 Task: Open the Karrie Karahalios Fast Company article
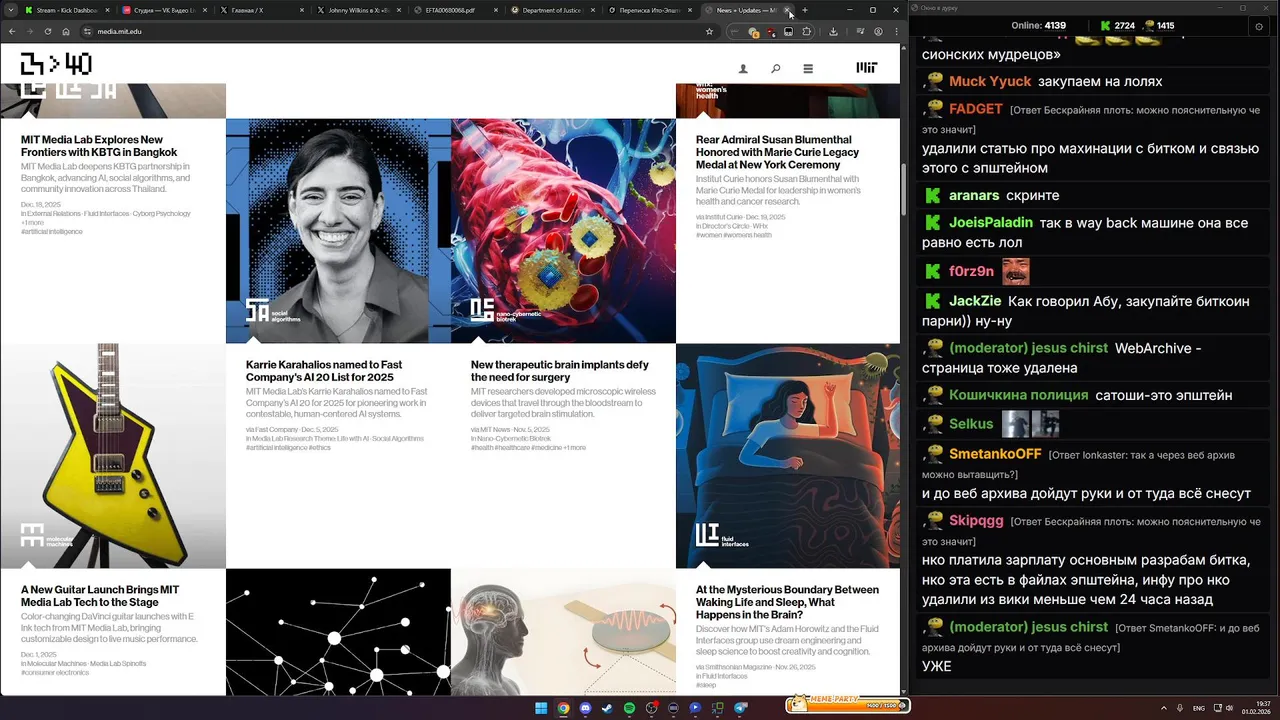tap(324, 371)
